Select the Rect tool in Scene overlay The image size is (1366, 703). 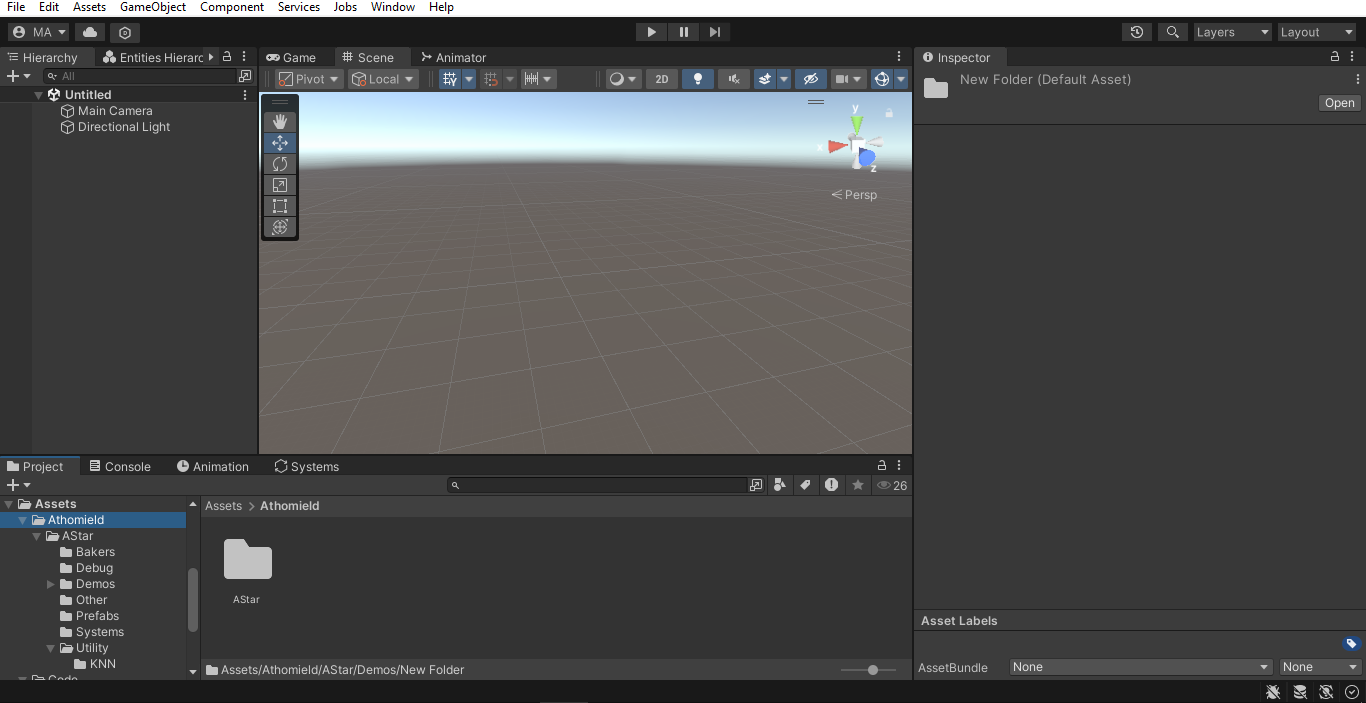(280, 206)
